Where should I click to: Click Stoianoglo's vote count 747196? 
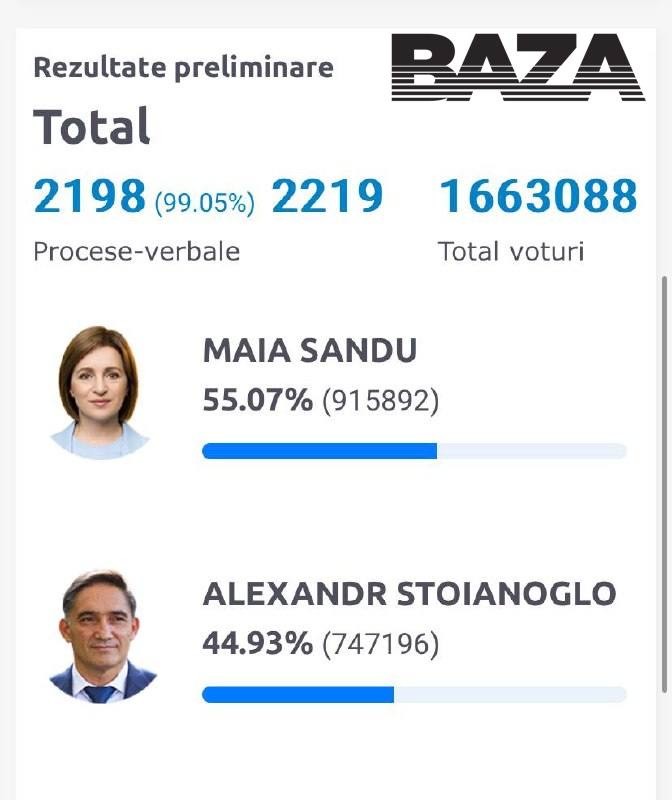[381, 644]
